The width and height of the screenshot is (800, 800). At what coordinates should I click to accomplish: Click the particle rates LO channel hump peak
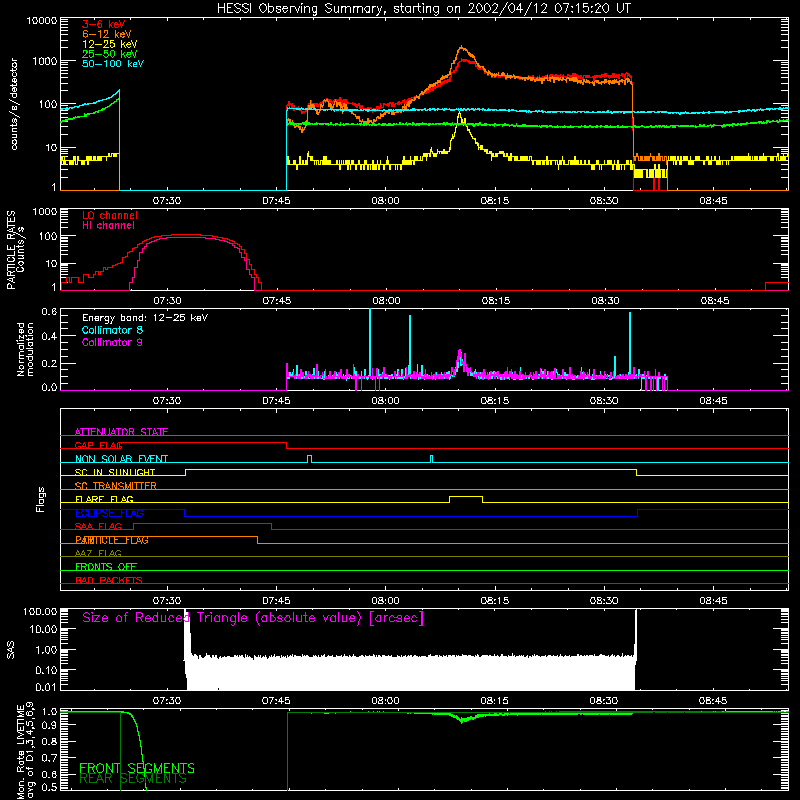[186, 235]
